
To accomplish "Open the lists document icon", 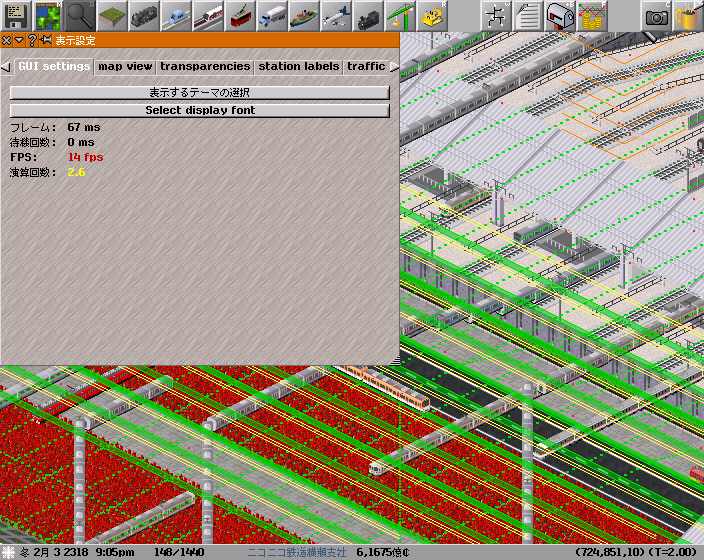I will pyautogui.click(x=528, y=16).
